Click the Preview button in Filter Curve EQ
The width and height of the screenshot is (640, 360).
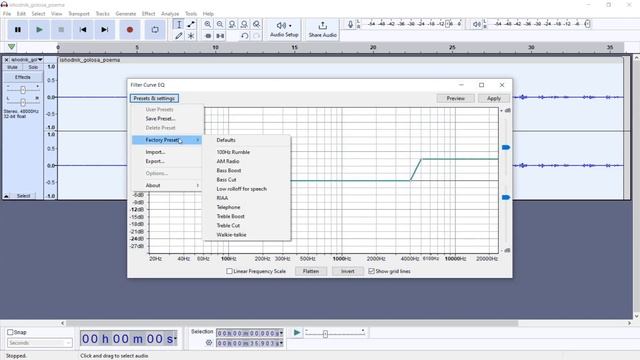point(456,98)
